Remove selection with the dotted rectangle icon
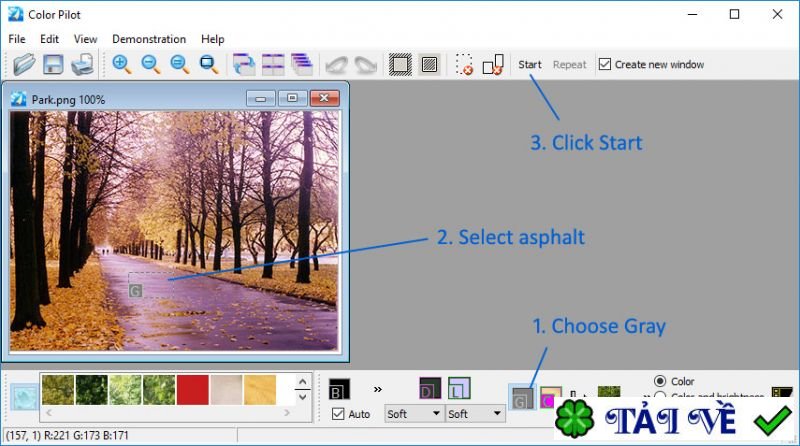 pyautogui.click(x=464, y=65)
